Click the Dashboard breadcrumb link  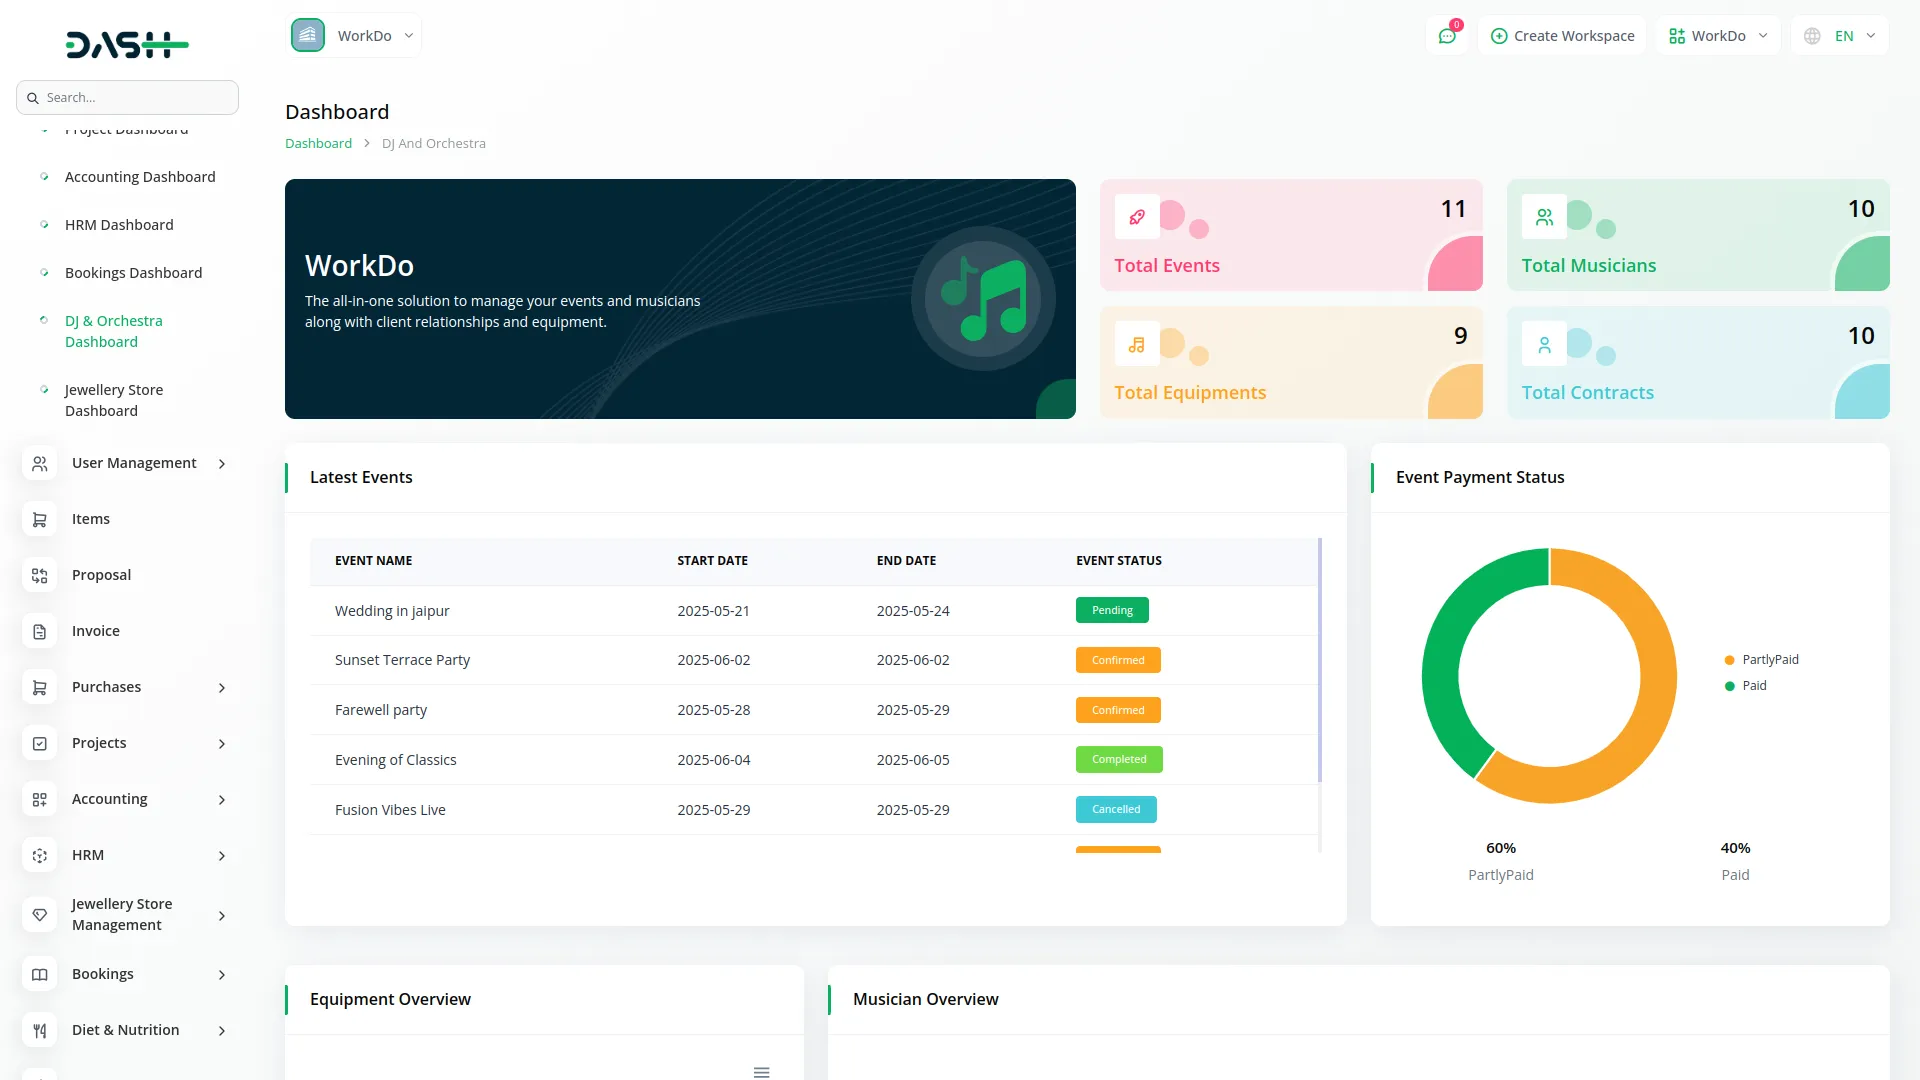[x=318, y=144]
